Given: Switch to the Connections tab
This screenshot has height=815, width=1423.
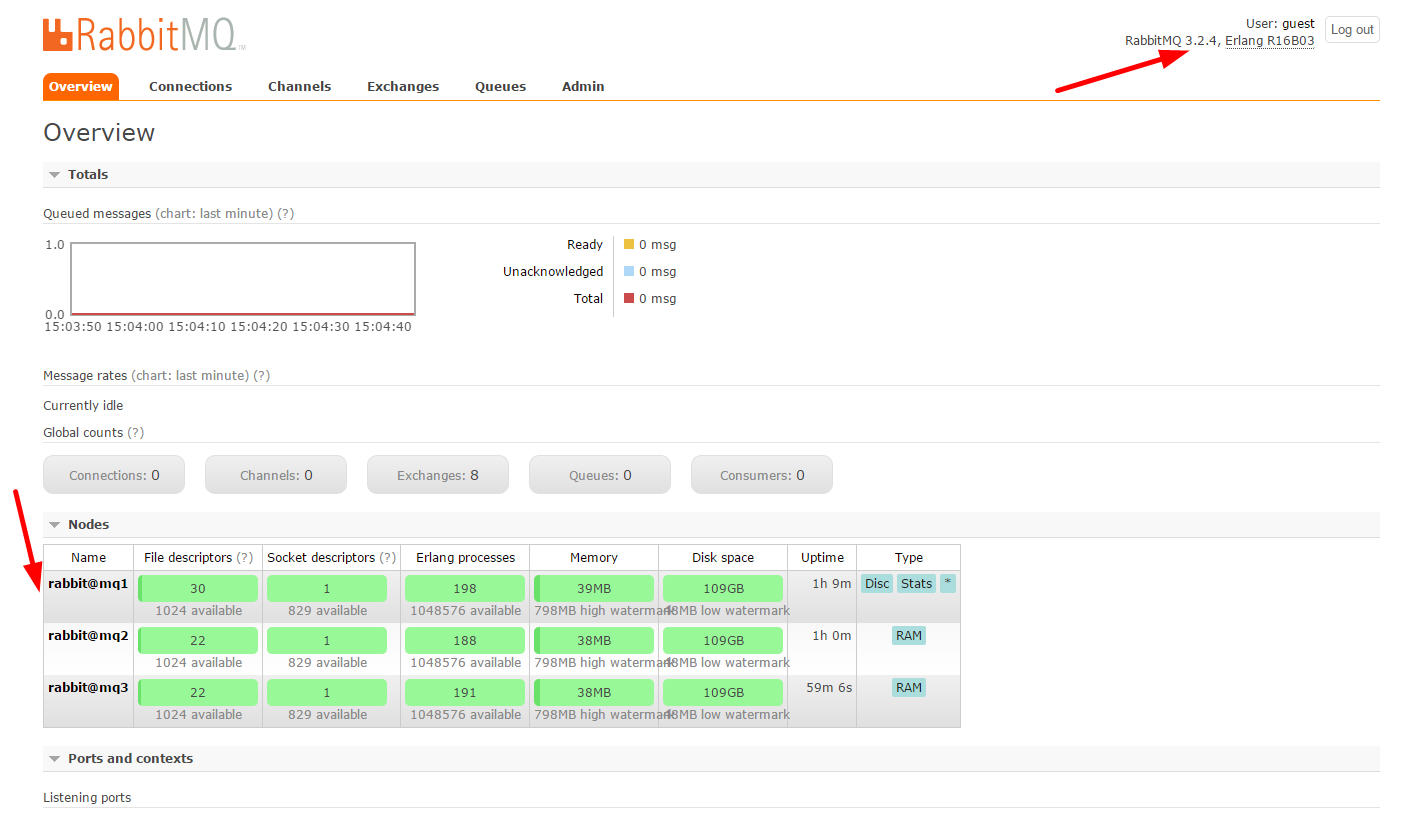Looking at the screenshot, I should (x=190, y=86).
